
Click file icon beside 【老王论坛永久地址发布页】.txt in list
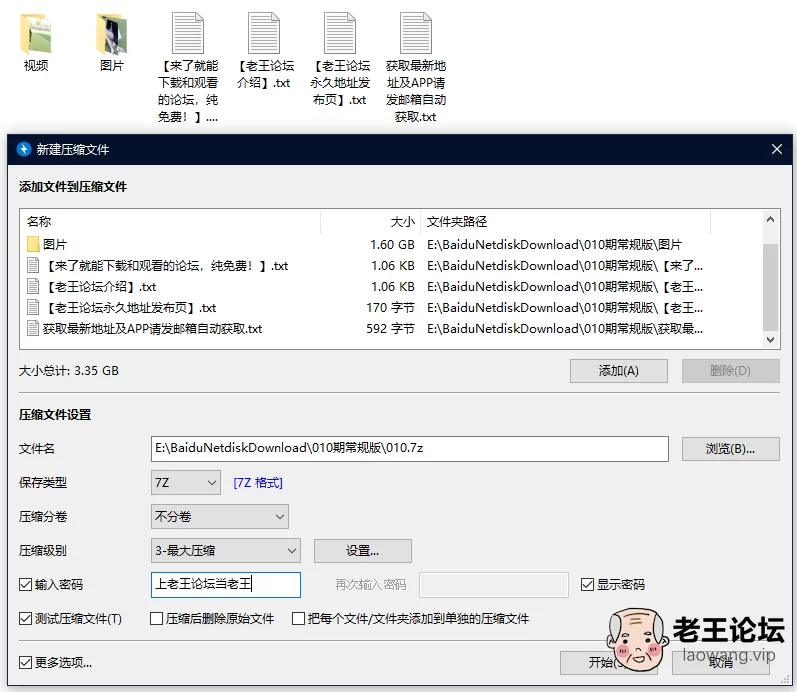point(33,308)
